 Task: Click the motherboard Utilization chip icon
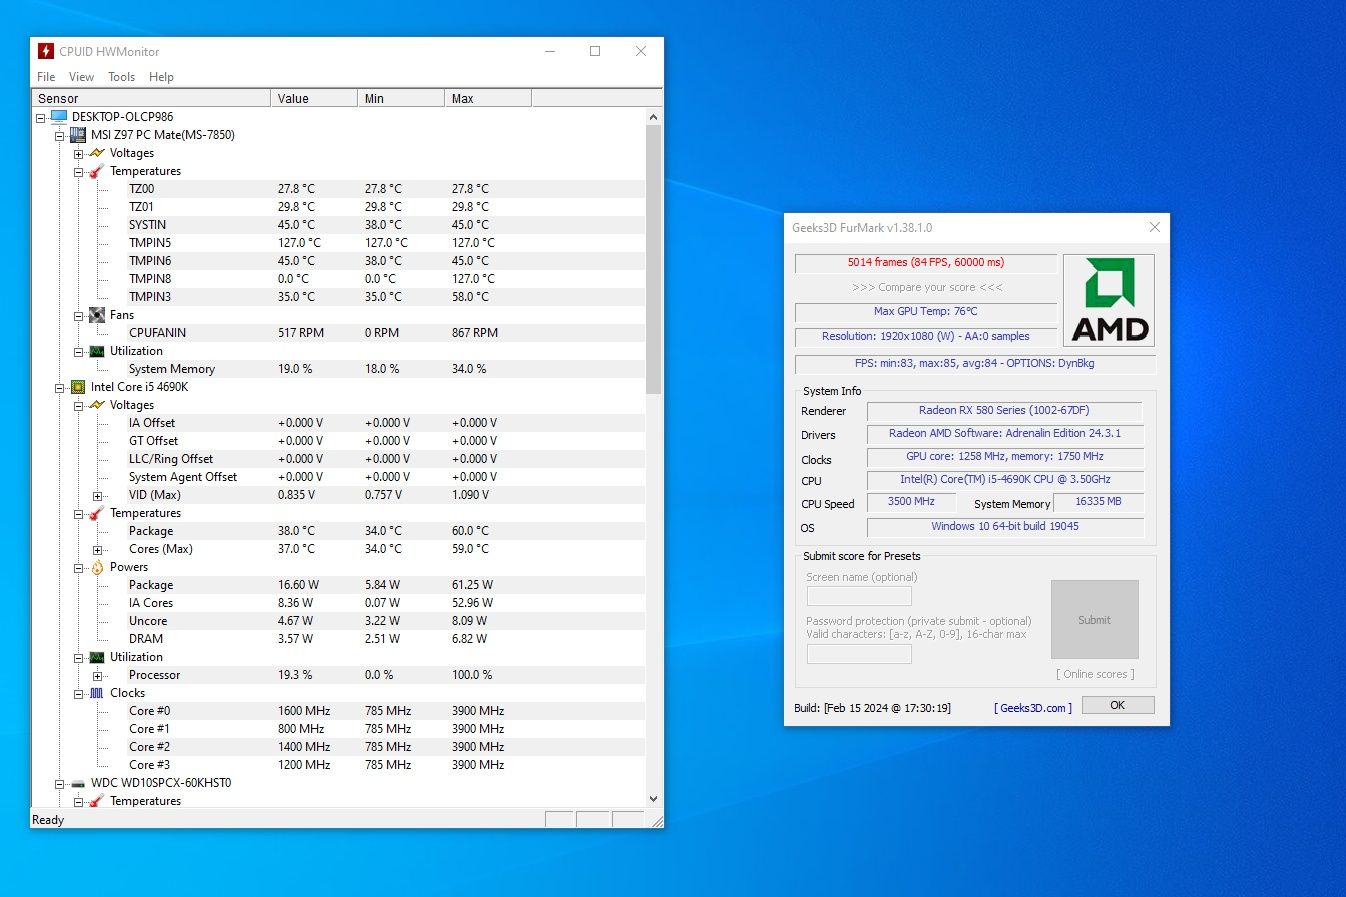[97, 351]
